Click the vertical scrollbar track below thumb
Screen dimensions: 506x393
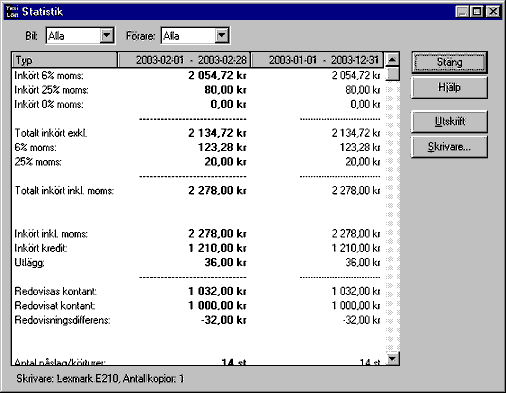click(x=392, y=217)
